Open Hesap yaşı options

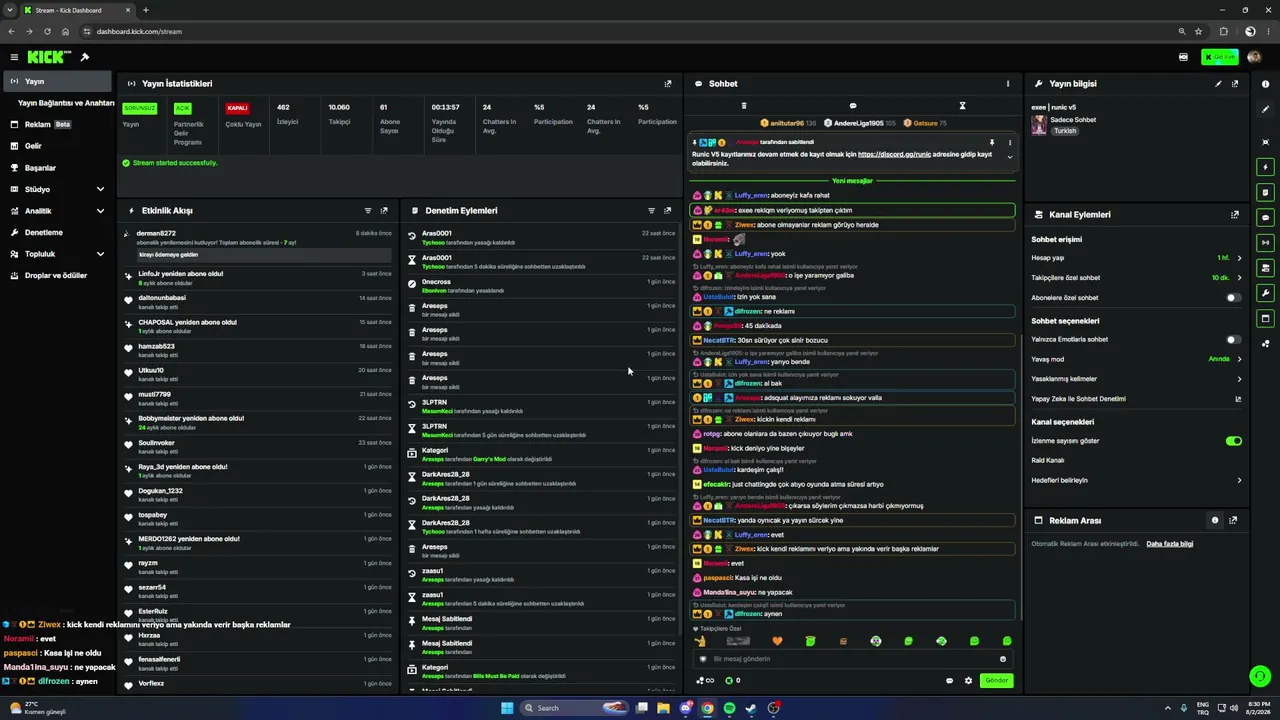pos(1136,258)
